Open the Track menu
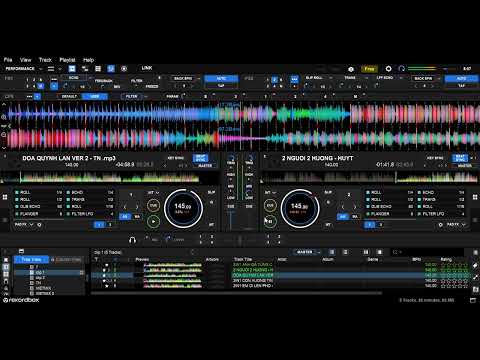The width and height of the screenshot is (480, 360). click(x=45, y=60)
